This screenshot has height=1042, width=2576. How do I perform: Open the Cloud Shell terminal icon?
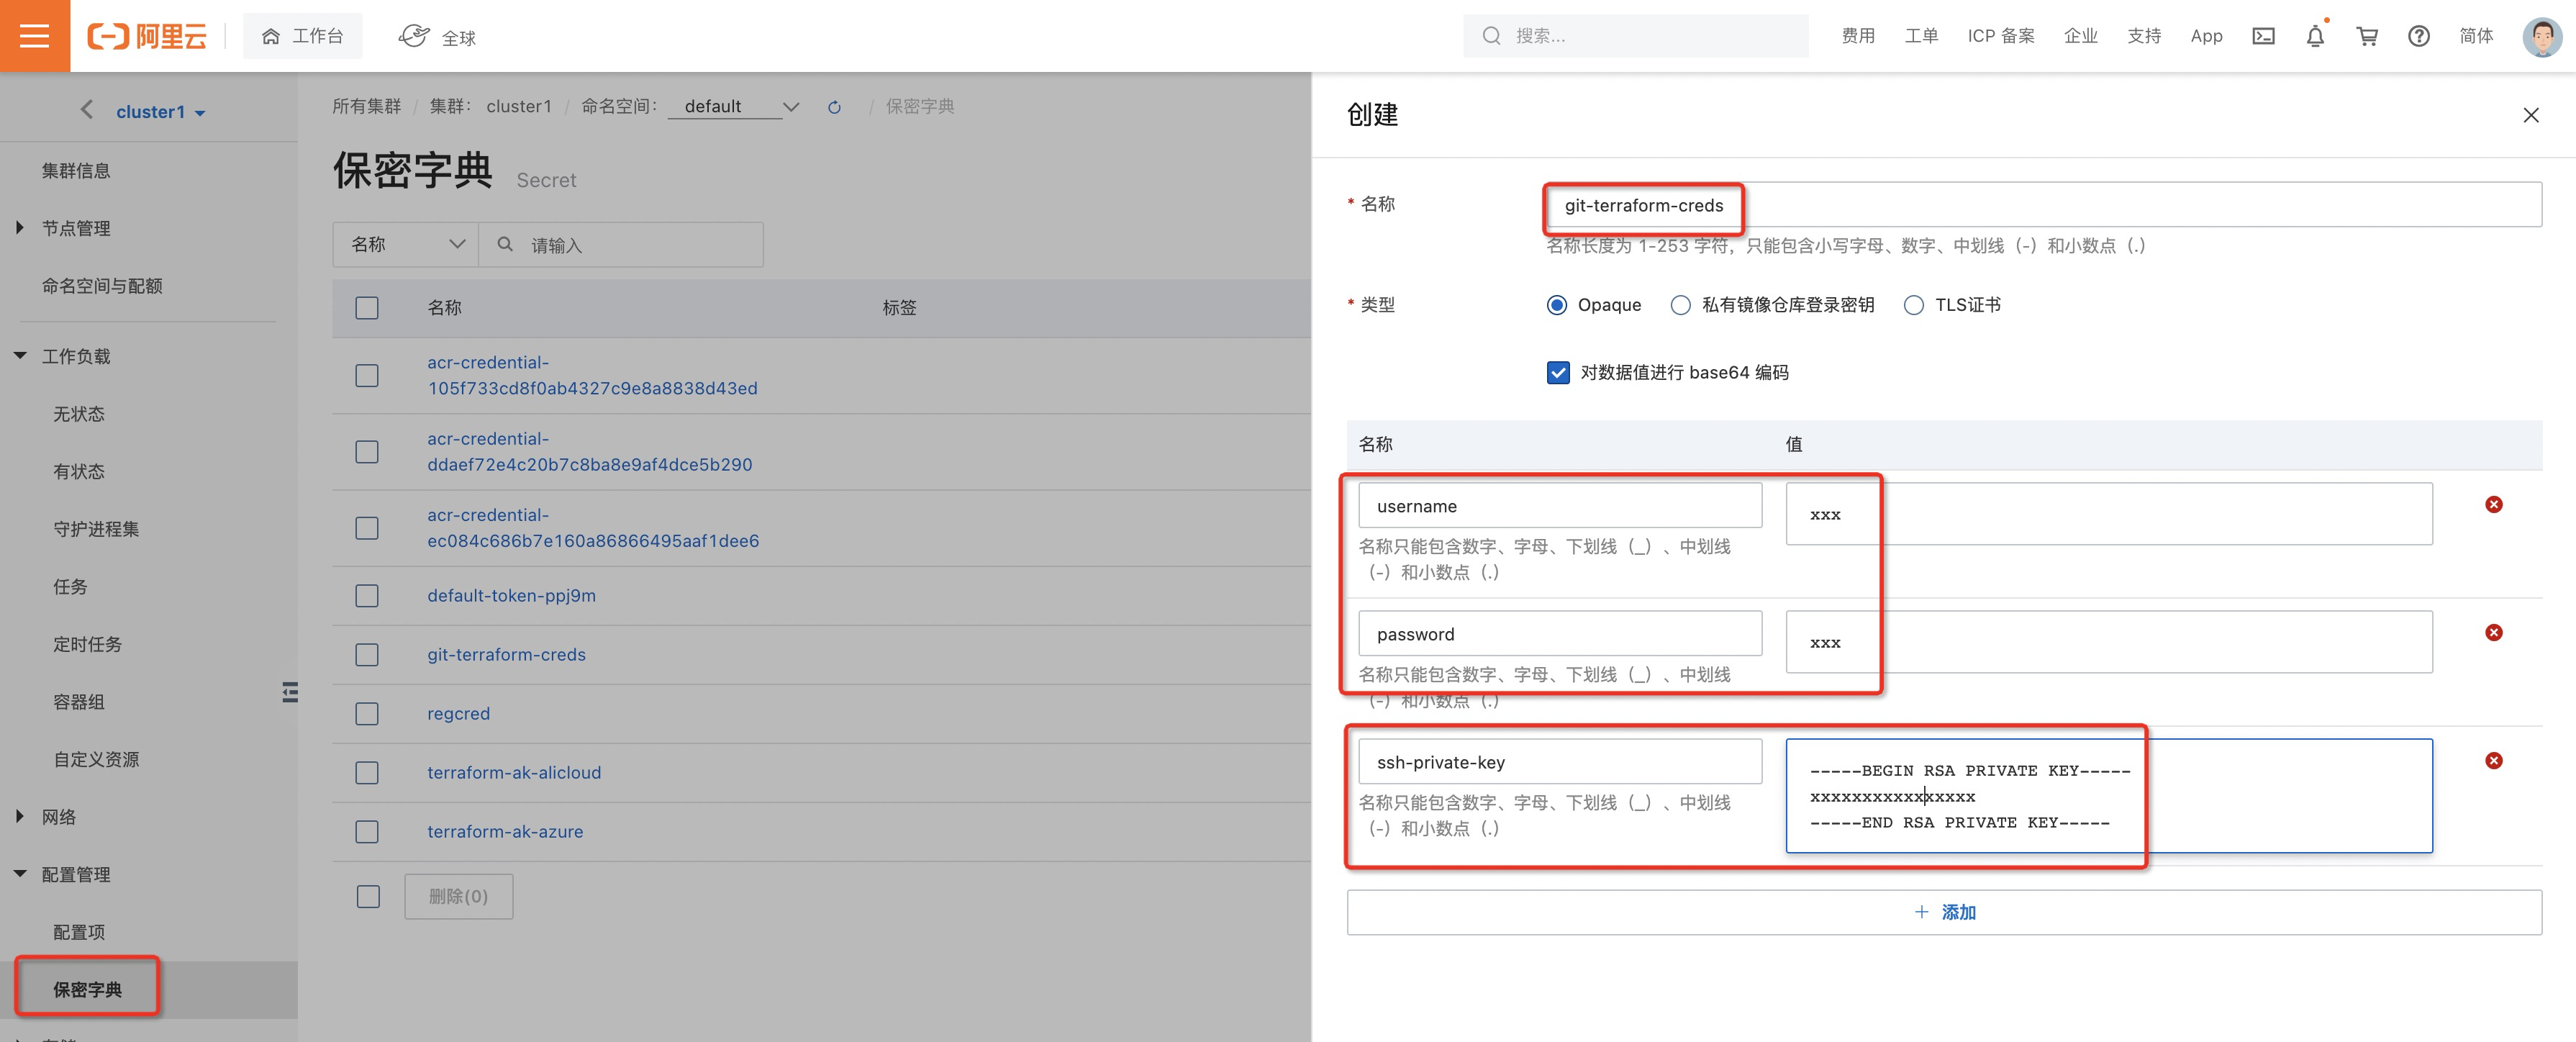pos(2263,36)
